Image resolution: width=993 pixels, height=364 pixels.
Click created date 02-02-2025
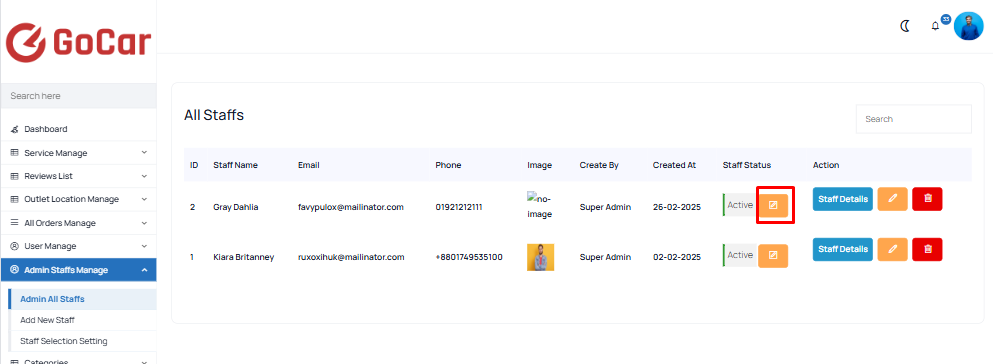677,257
